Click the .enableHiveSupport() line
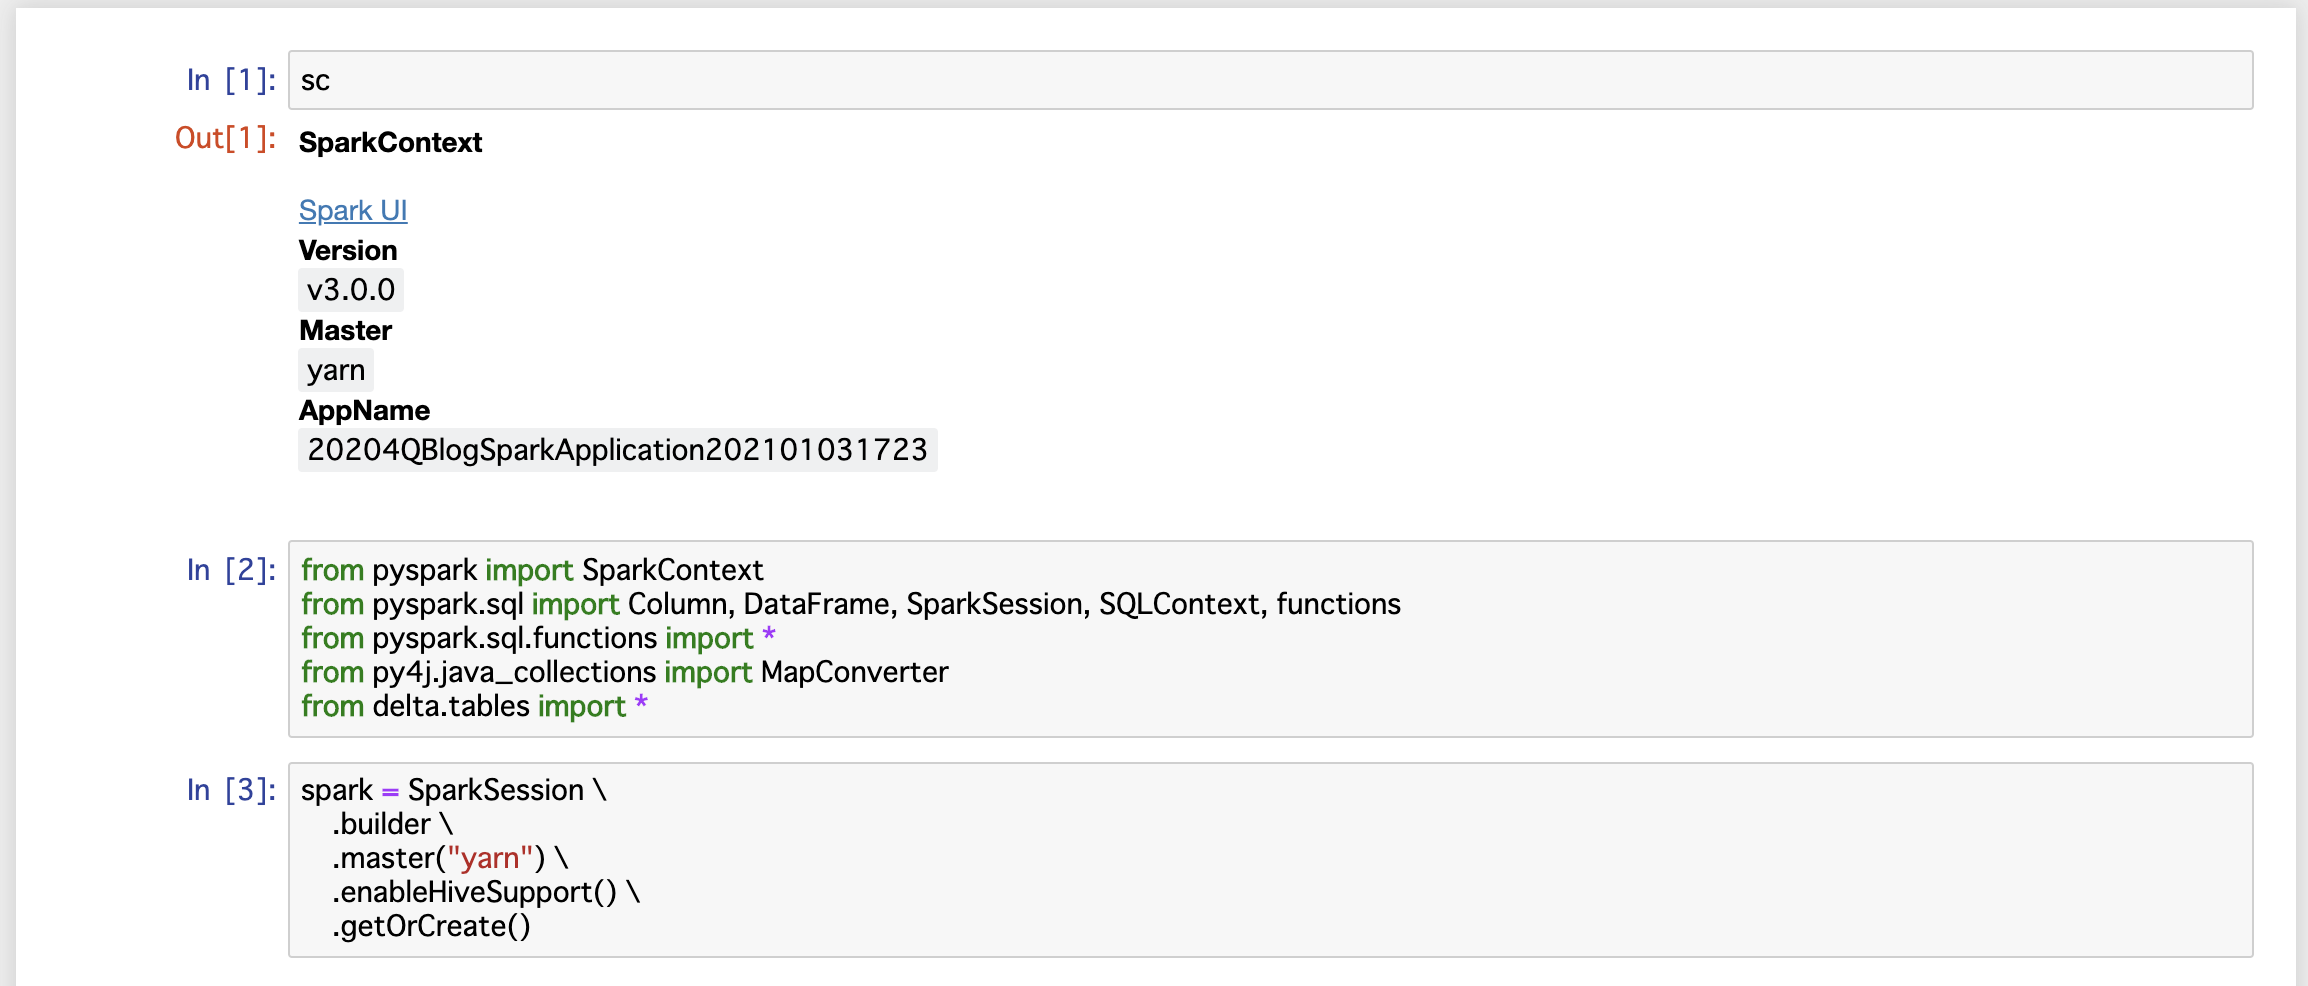Image resolution: width=2308 pixels, height=986 pixels. coord(486,892)
